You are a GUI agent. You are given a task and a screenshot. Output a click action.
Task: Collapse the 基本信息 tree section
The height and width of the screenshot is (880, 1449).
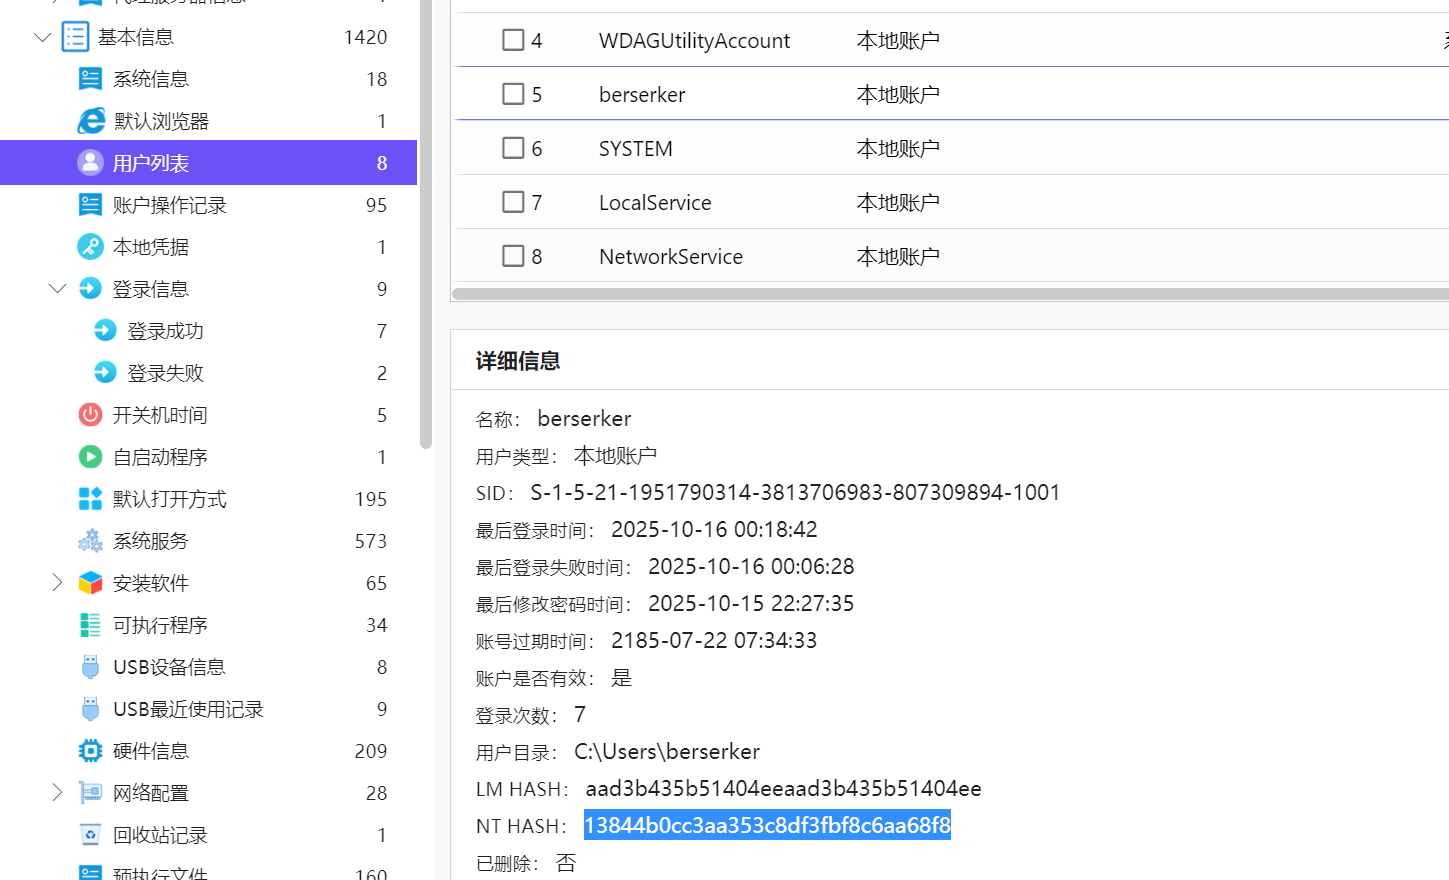(42, 37)
